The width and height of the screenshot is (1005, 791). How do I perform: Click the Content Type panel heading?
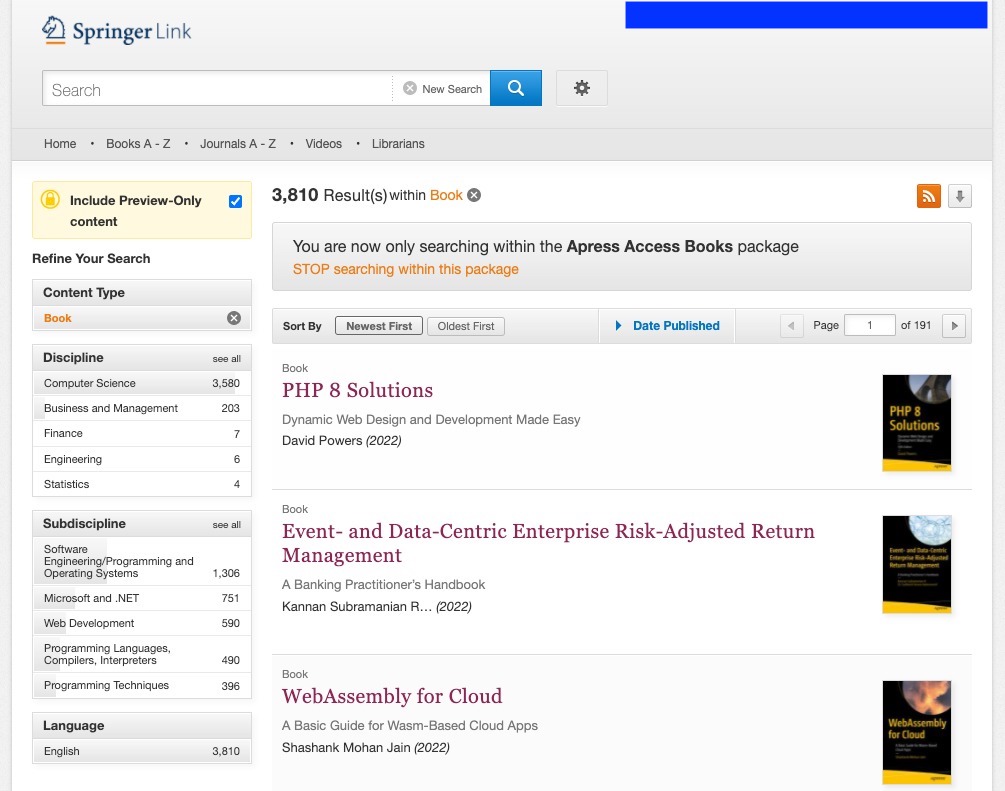(x=142, y=292)
